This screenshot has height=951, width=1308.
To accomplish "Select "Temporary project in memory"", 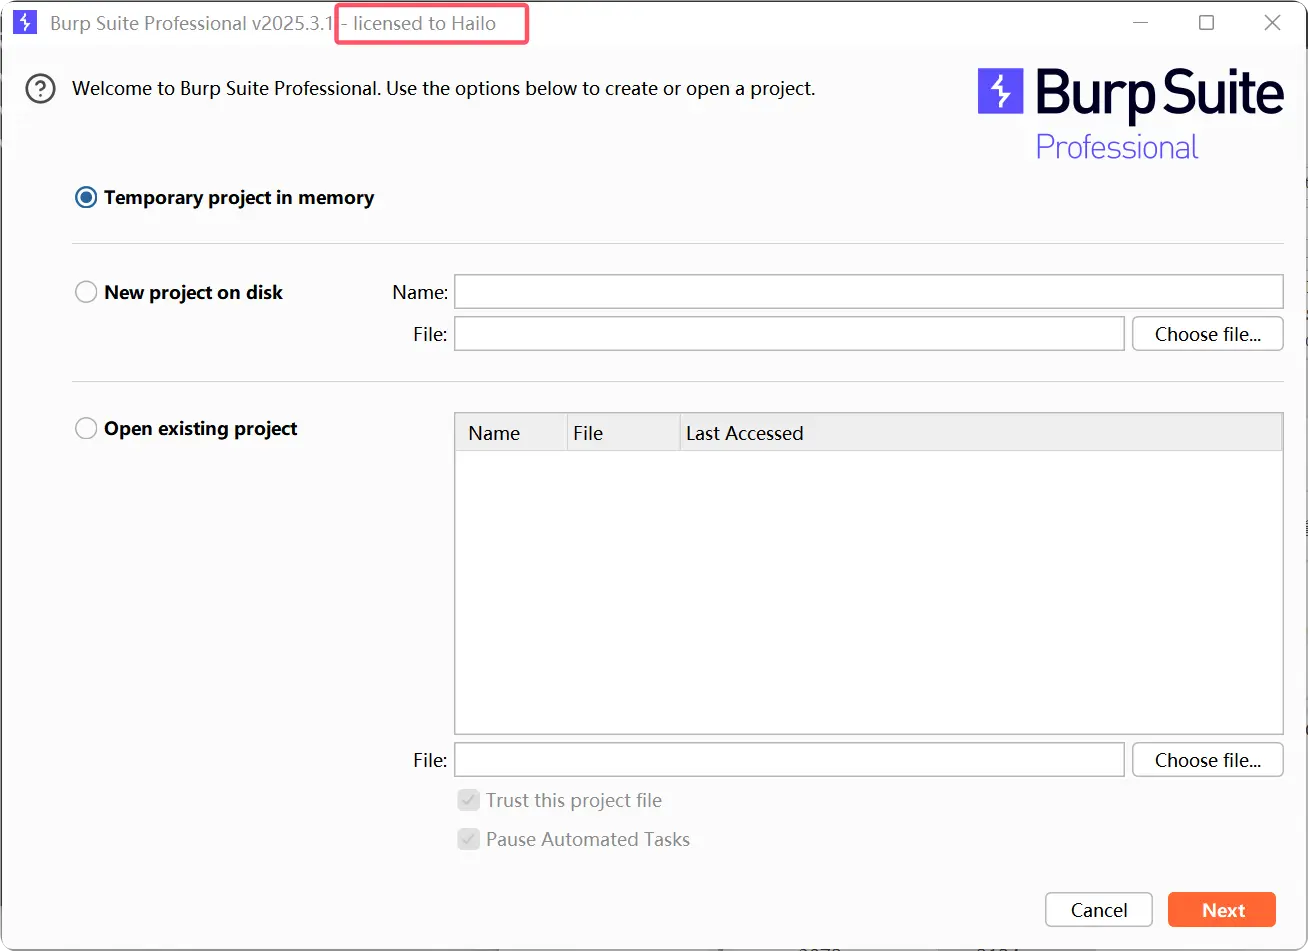I will coord(86,197).
